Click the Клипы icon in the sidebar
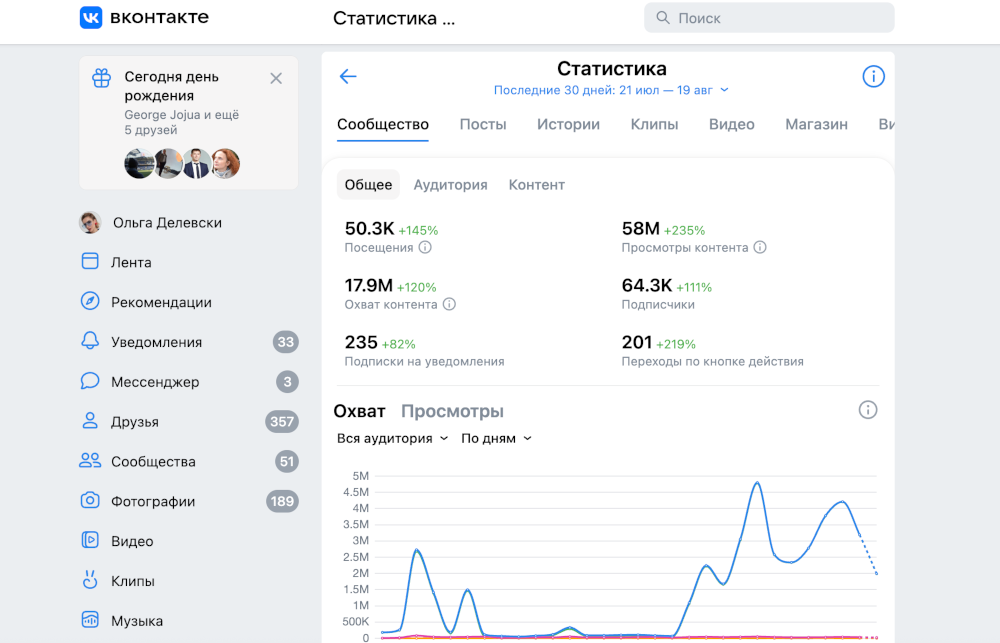1000x643 pixels. [x=90, y=580]
